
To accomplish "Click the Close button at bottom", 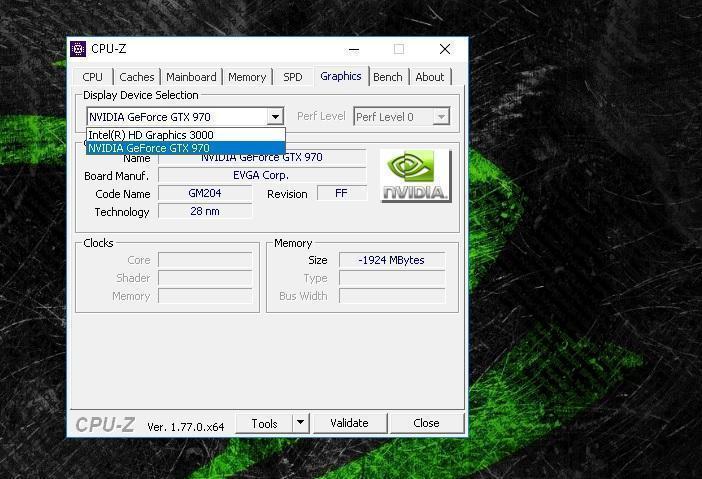I will [x=427, y=423].
